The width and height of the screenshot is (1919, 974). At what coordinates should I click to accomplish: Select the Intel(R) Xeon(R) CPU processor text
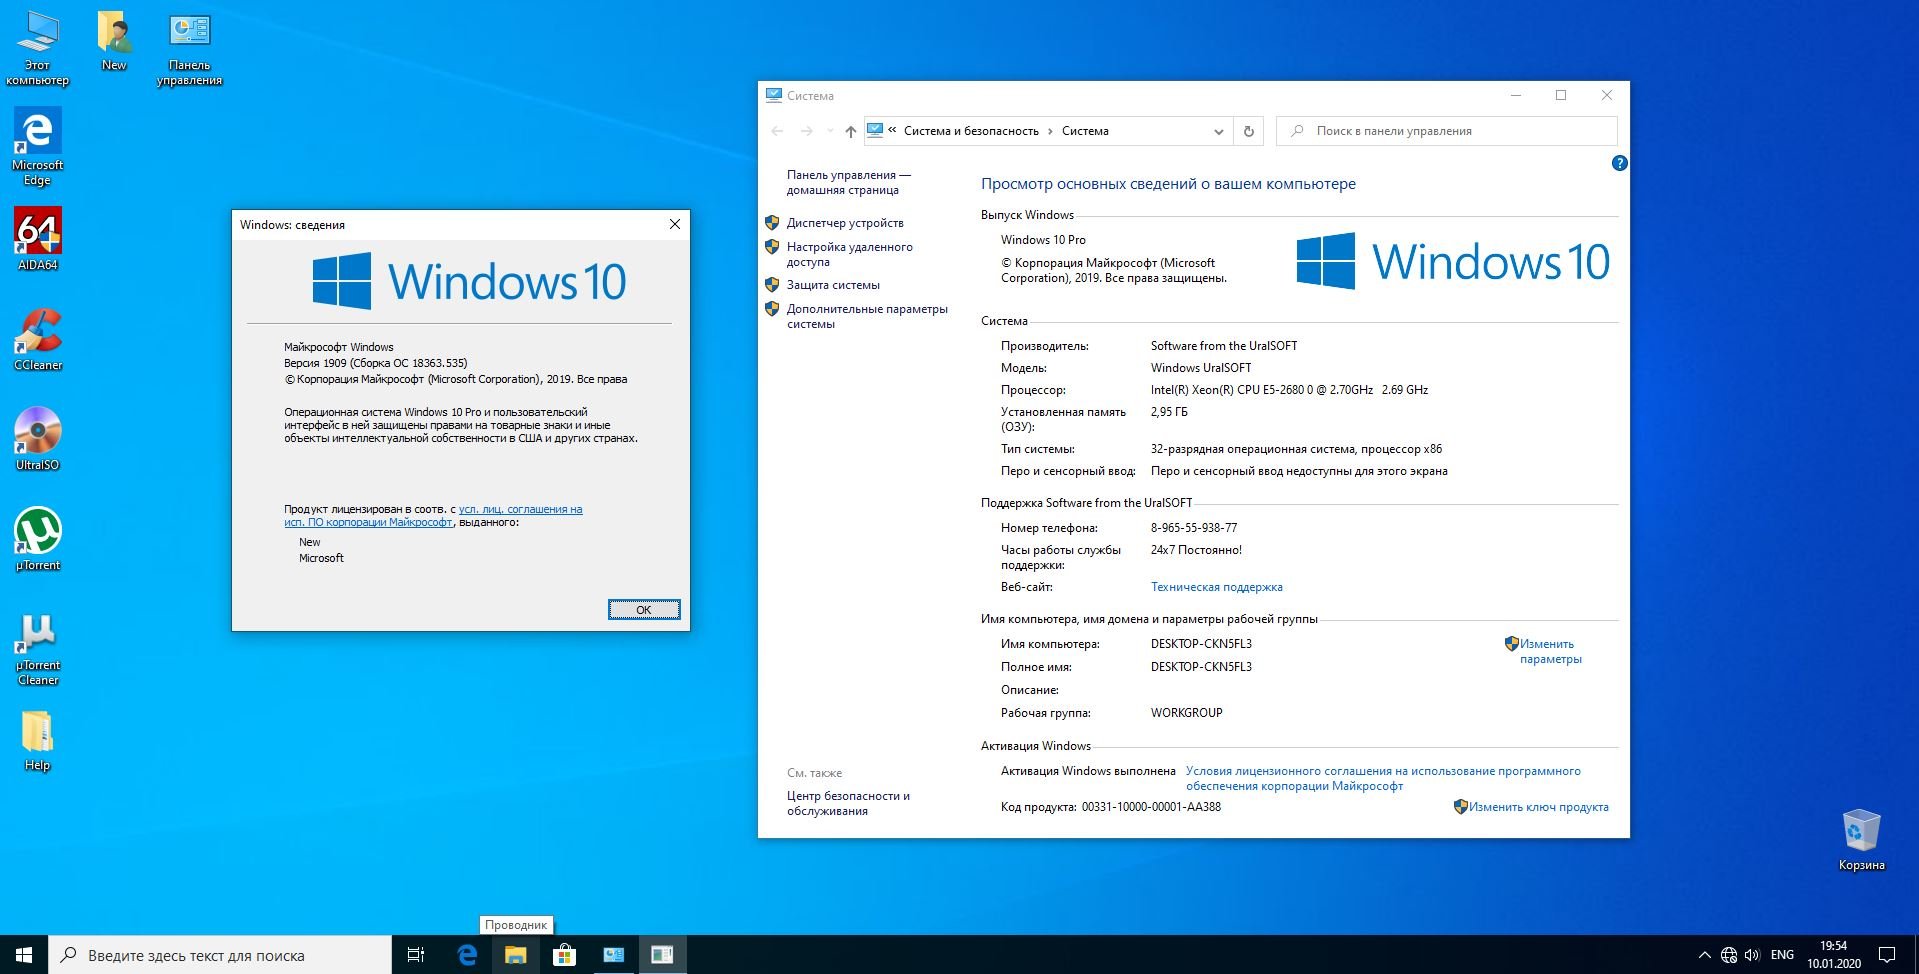1289,390
